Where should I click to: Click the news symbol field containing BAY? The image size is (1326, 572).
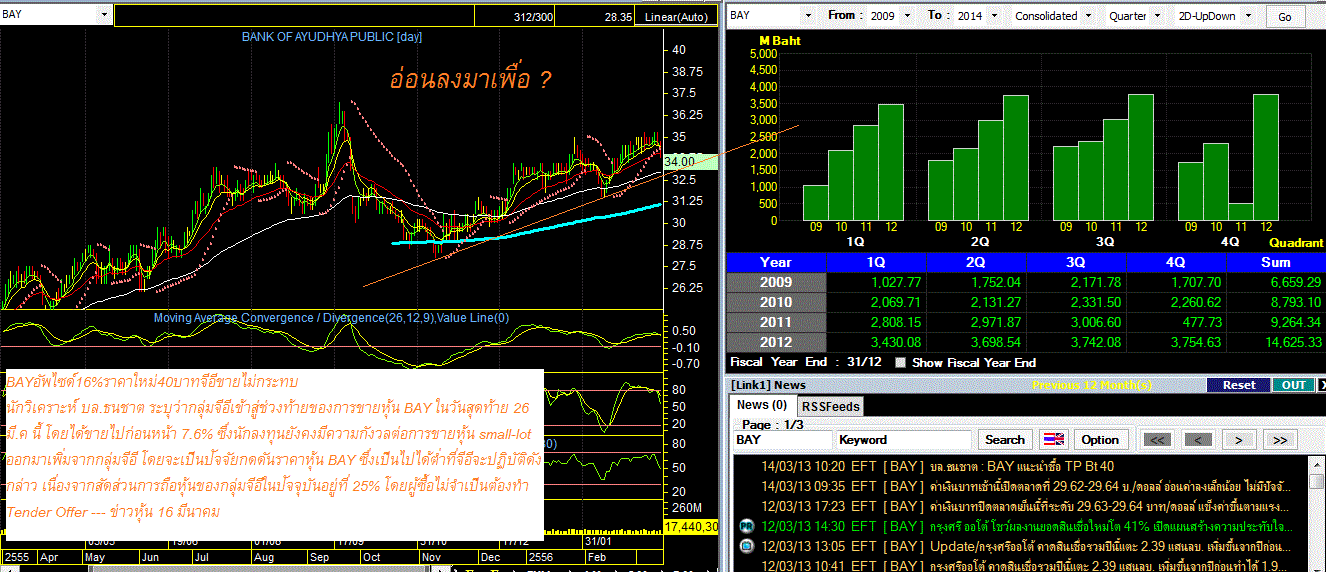(782, 440)
